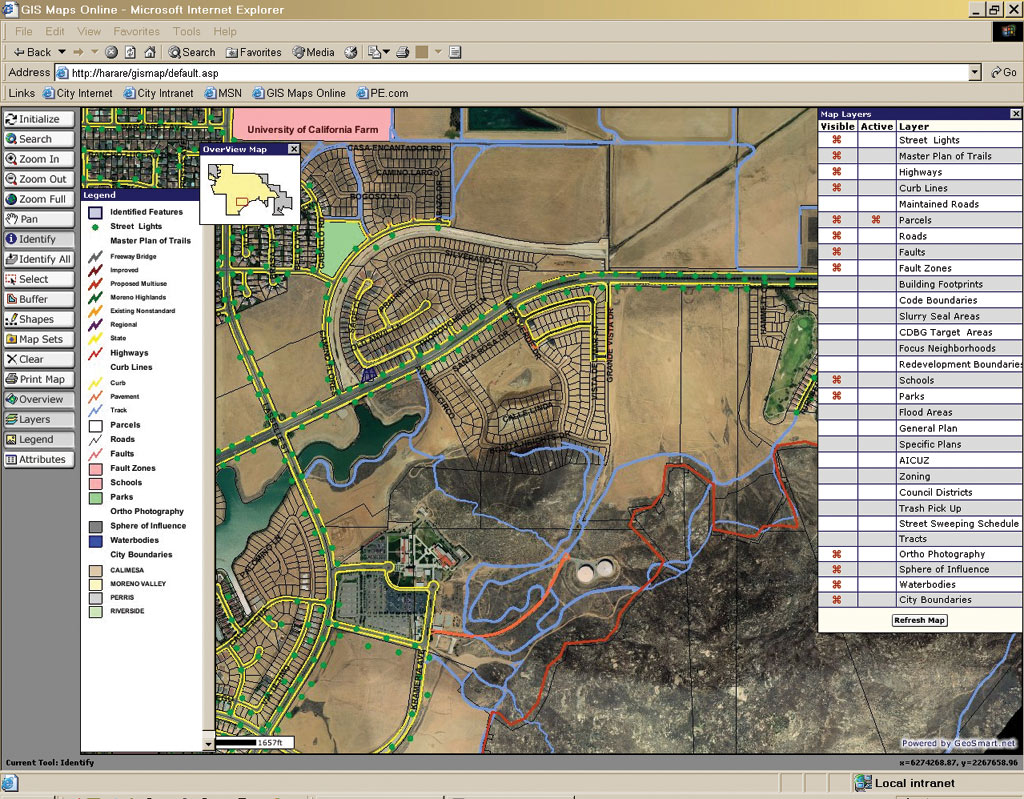Screen dimensions: 1024x799
Task: Close the OverView Map window
Action: 294,149
